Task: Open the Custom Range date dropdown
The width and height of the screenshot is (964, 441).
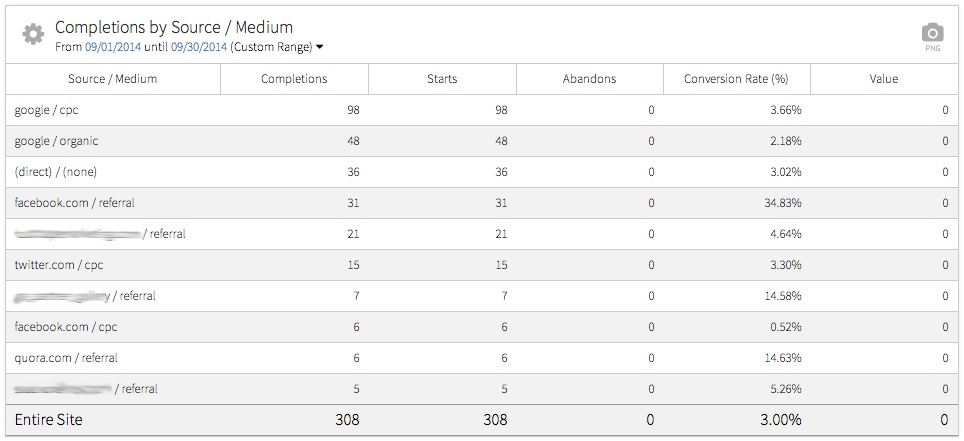Action: click(277, 47)
